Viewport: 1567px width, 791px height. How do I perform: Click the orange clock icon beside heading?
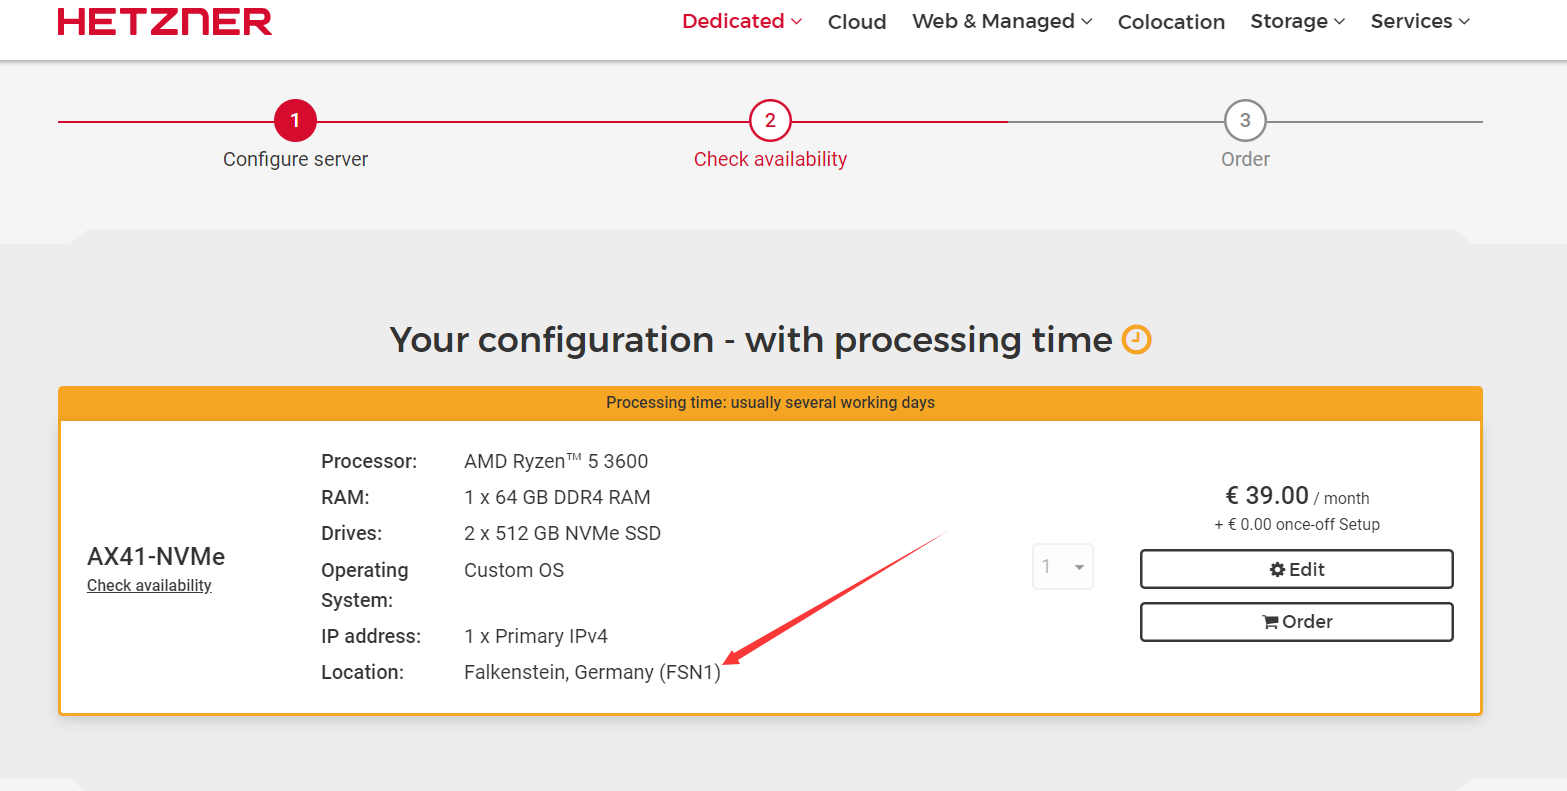(1137, 340)
